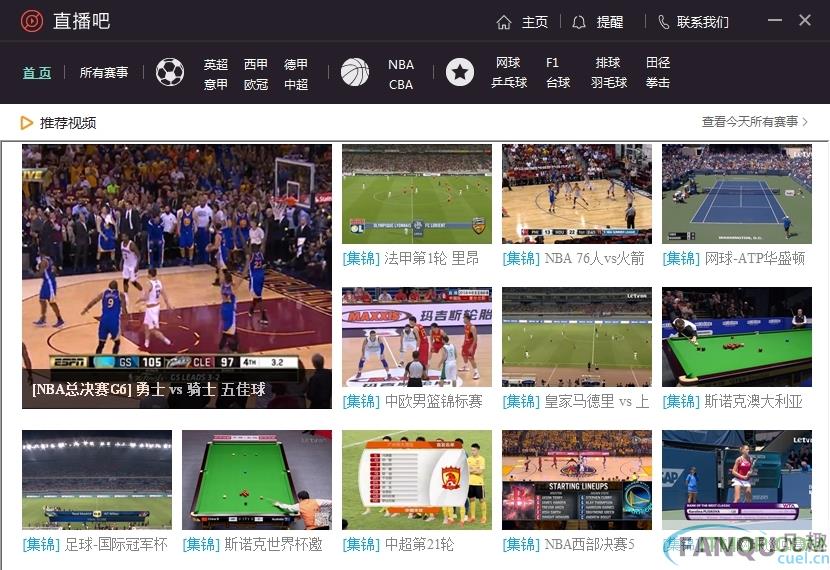The width and height of the screenshot is (830, 570).
Task: Click the reminder bell icon
Action: 579,22
